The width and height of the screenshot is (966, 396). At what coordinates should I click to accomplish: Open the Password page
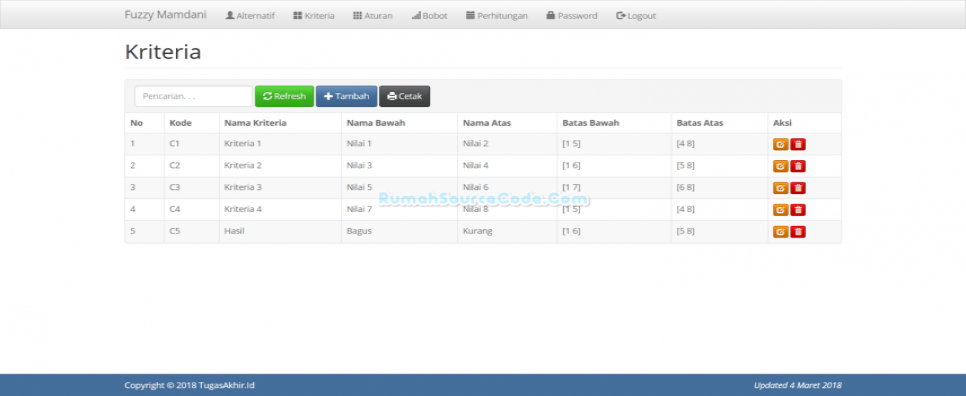572,16
